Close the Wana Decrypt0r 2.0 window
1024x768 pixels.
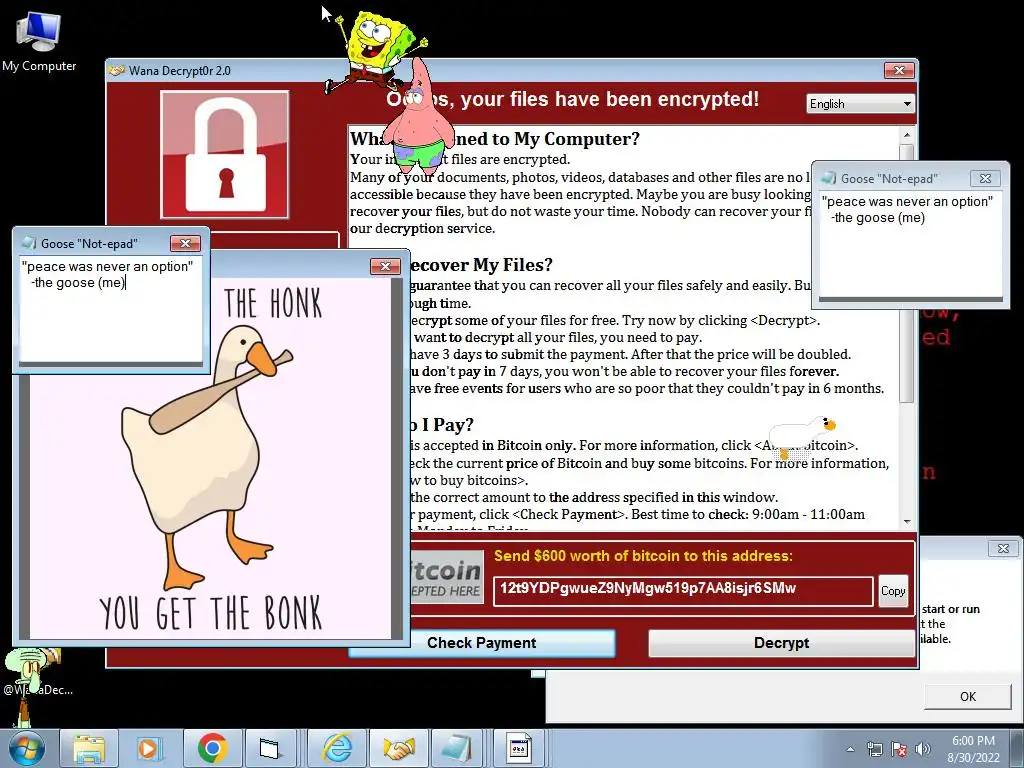(899, 70)
